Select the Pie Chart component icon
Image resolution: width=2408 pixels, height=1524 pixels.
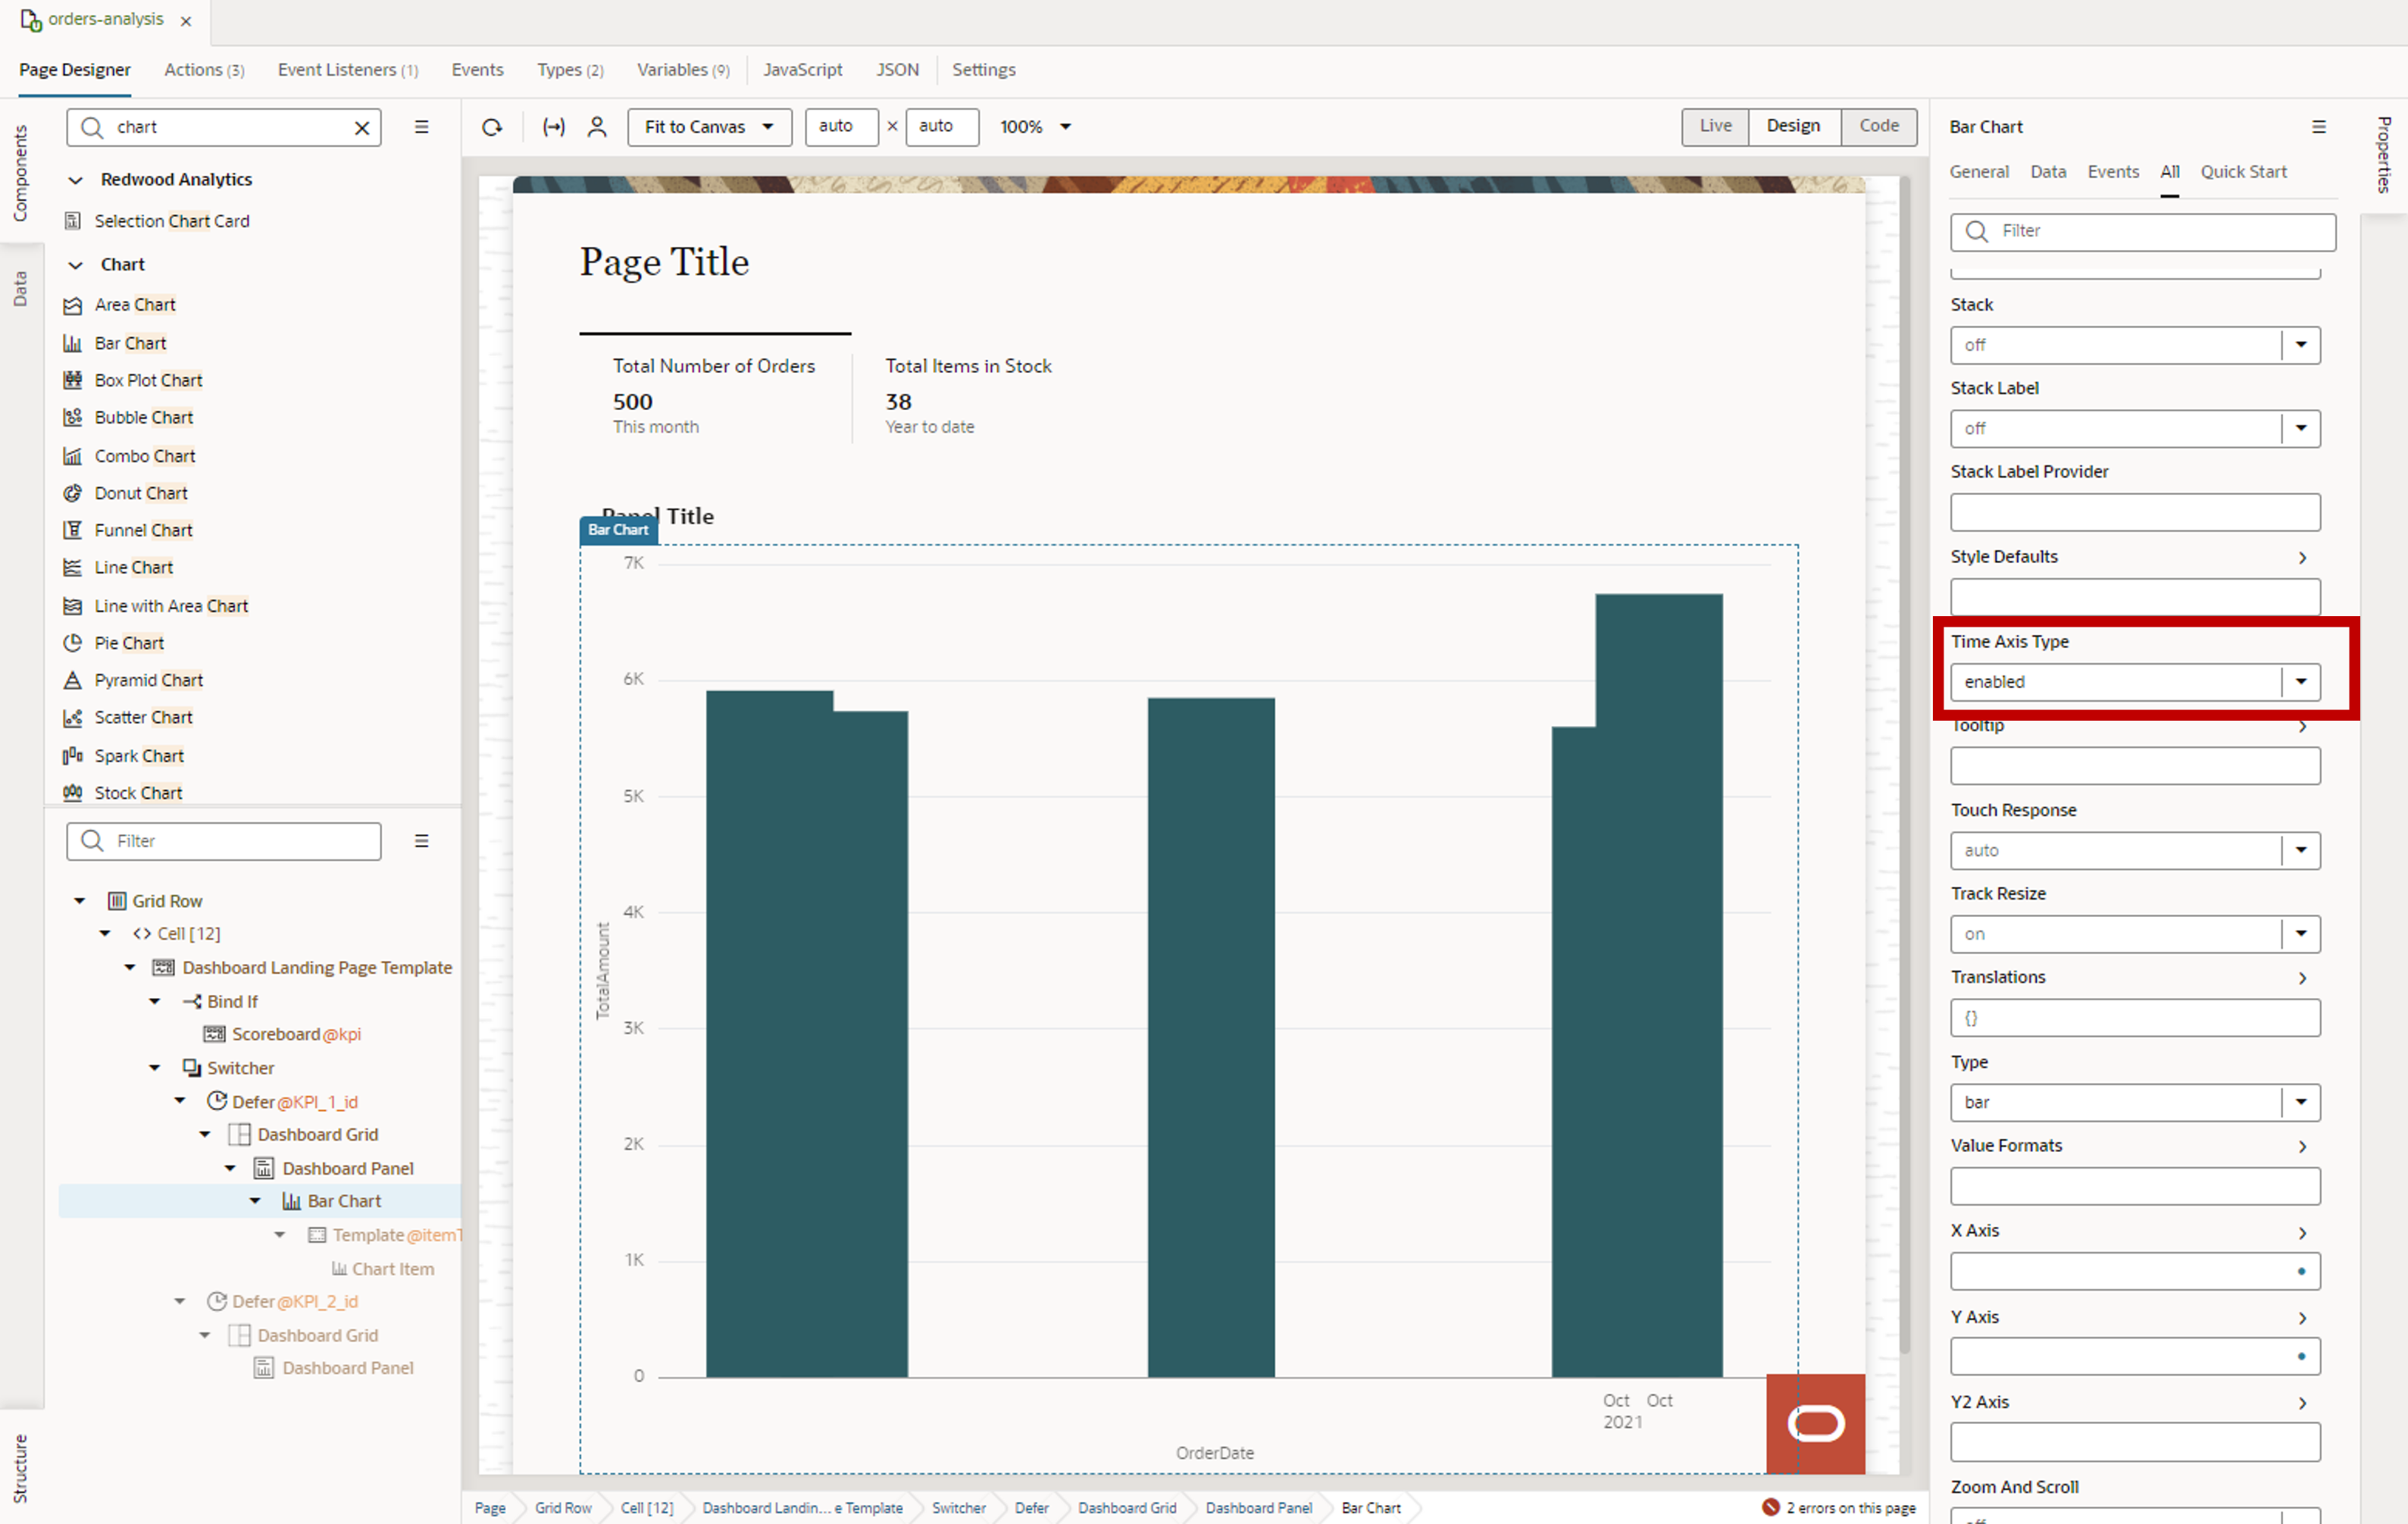point(73,643)
